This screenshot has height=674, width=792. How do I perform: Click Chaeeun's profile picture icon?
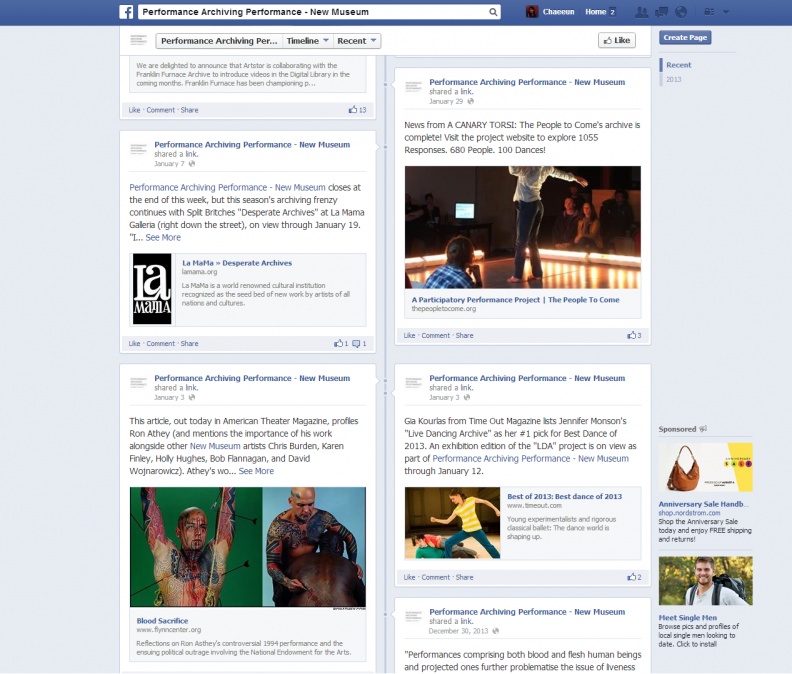pos(533,12)
